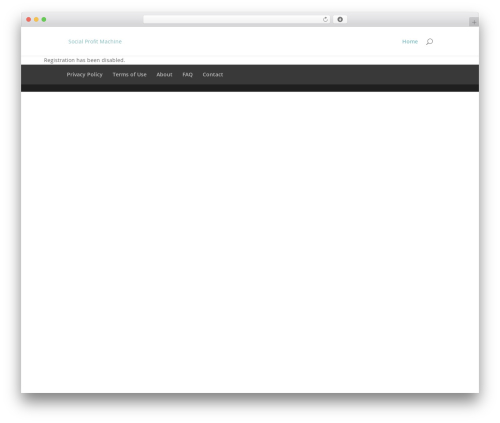Reload the page with the refresh icon
The height and width of the screenshot is (423, 500).
(x=325, y=19)
